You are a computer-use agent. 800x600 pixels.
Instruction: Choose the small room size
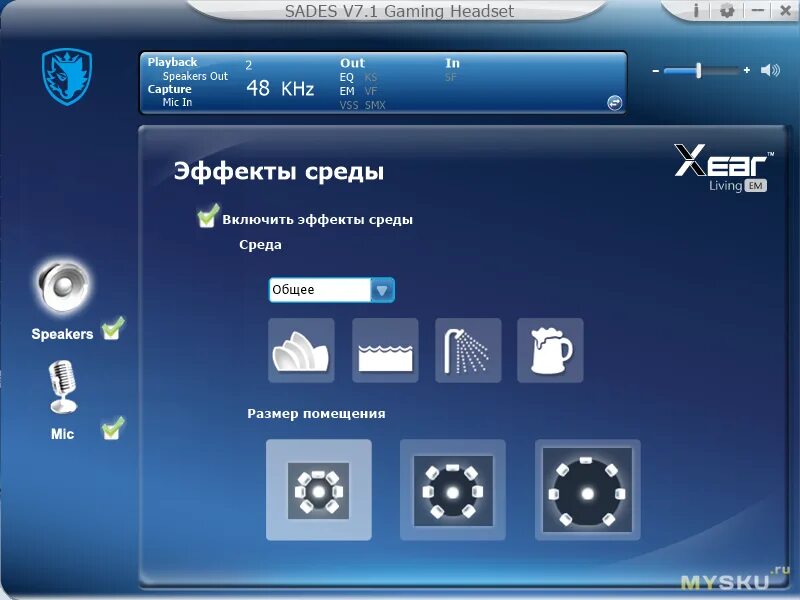coord(319,490)
